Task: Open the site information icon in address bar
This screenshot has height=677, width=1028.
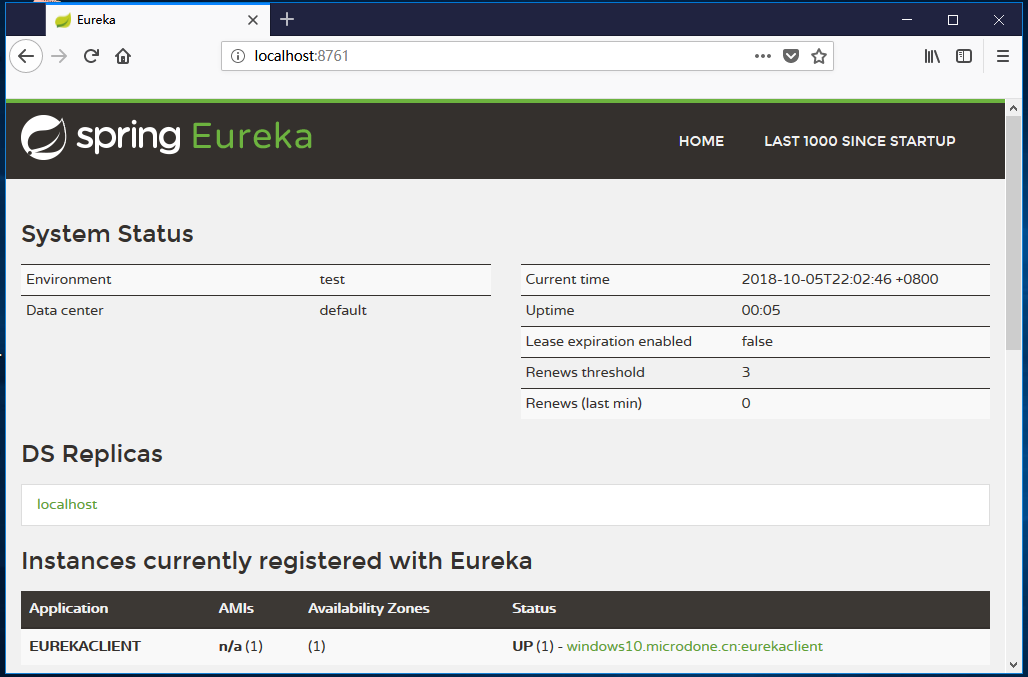Action: pyautogui.click(x=238, y=56)
